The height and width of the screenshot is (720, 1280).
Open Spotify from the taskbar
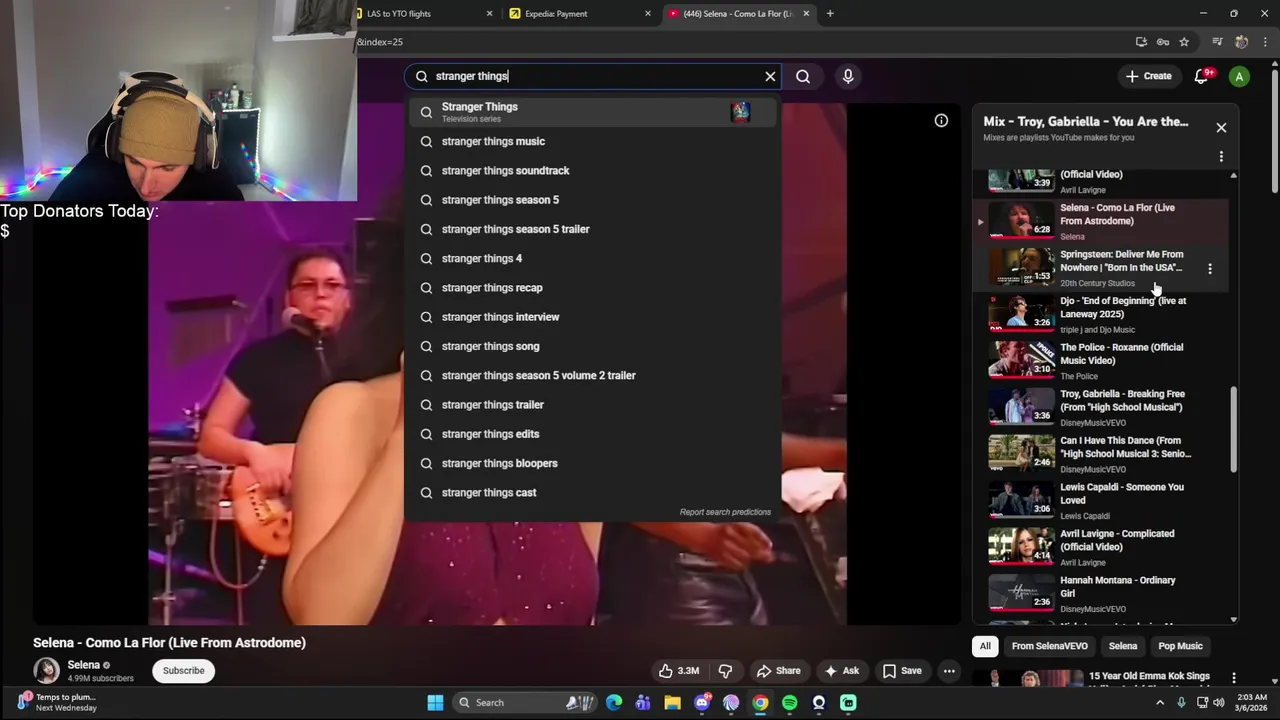[x=790, y=703]
